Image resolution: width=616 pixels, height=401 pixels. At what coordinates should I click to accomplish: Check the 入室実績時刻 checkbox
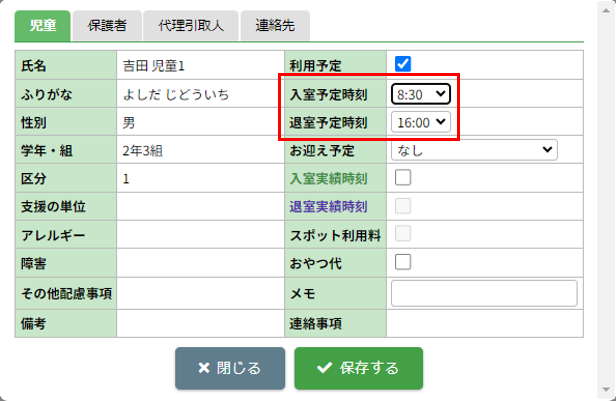pyautogui.click(x=403, y=178)
